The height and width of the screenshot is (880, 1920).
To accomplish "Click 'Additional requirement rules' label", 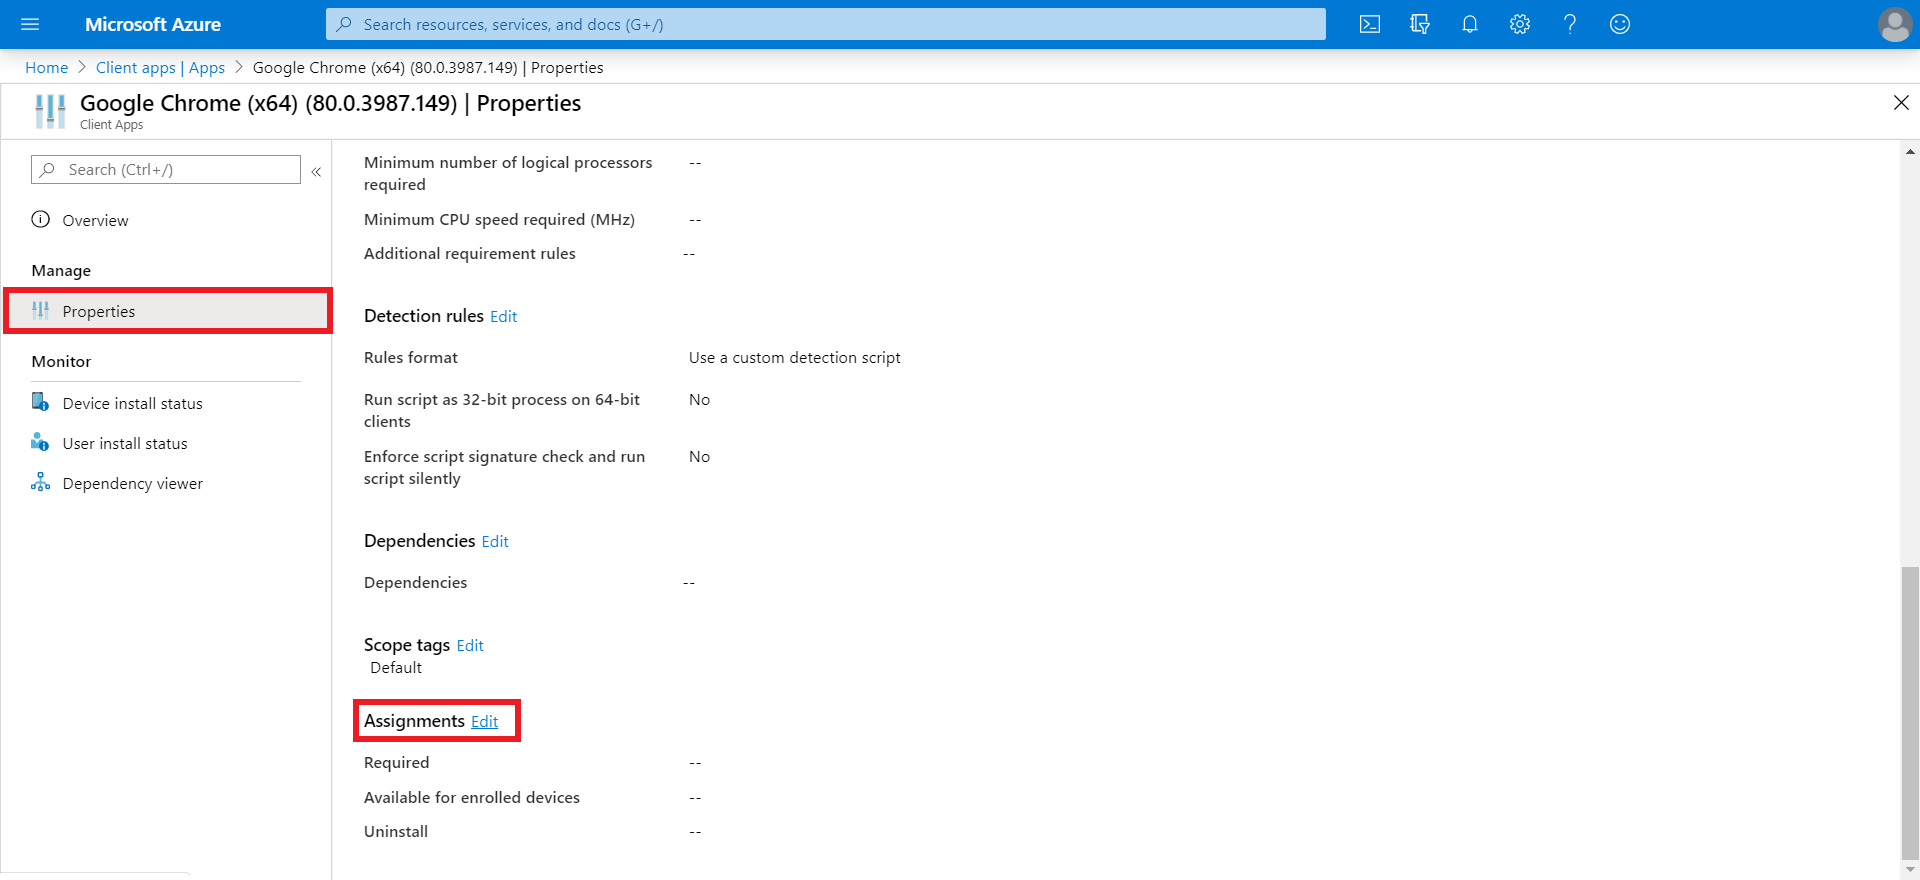I will (x=470, y=253).
